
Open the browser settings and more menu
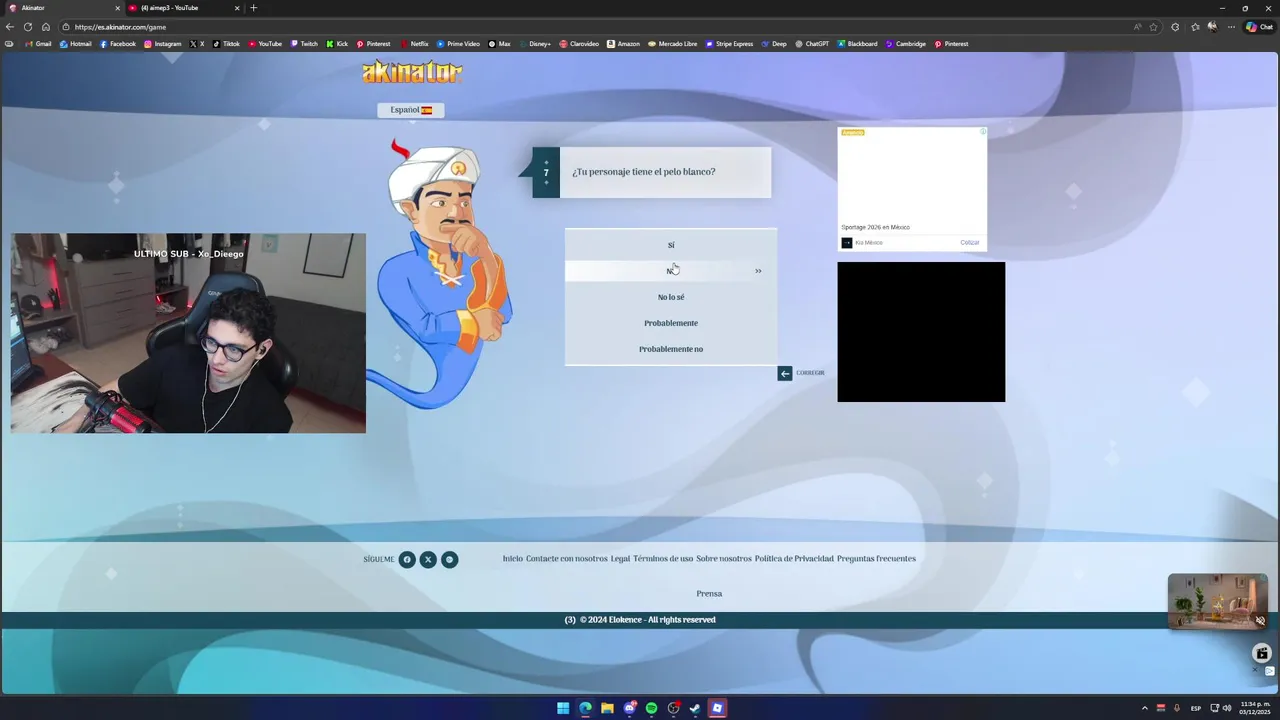click(x=1231, y=27)
